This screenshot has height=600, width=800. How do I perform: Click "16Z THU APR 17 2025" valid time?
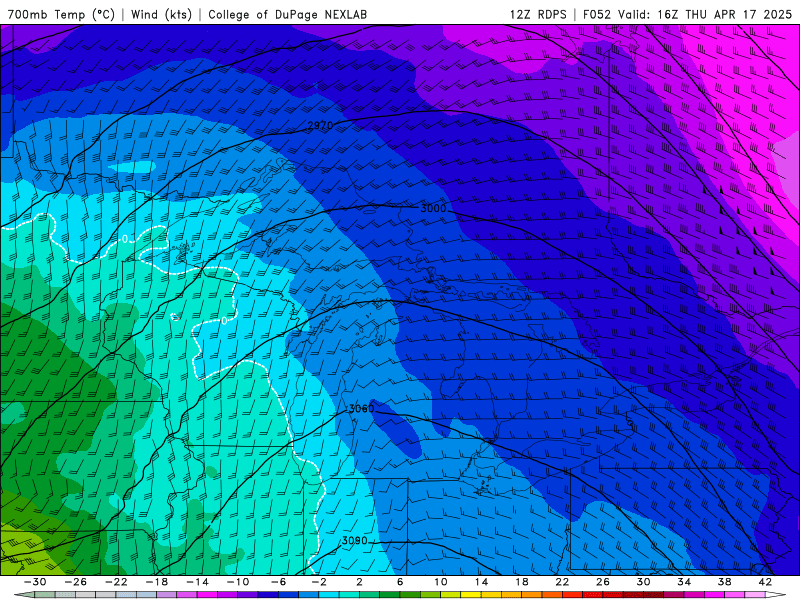pyautogui.click(x=724, y=14)
